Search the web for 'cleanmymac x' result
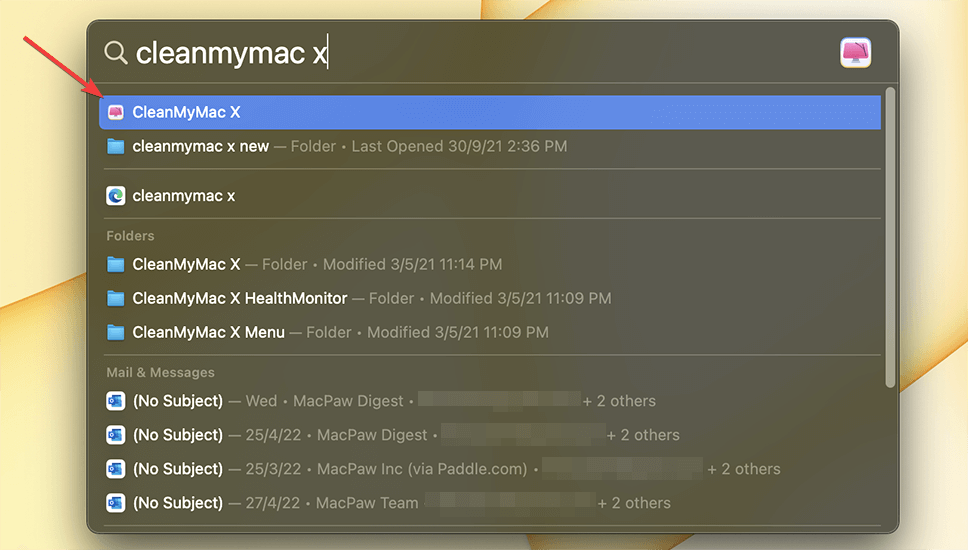This screenshot has width=968, height=550. point(490,196)
